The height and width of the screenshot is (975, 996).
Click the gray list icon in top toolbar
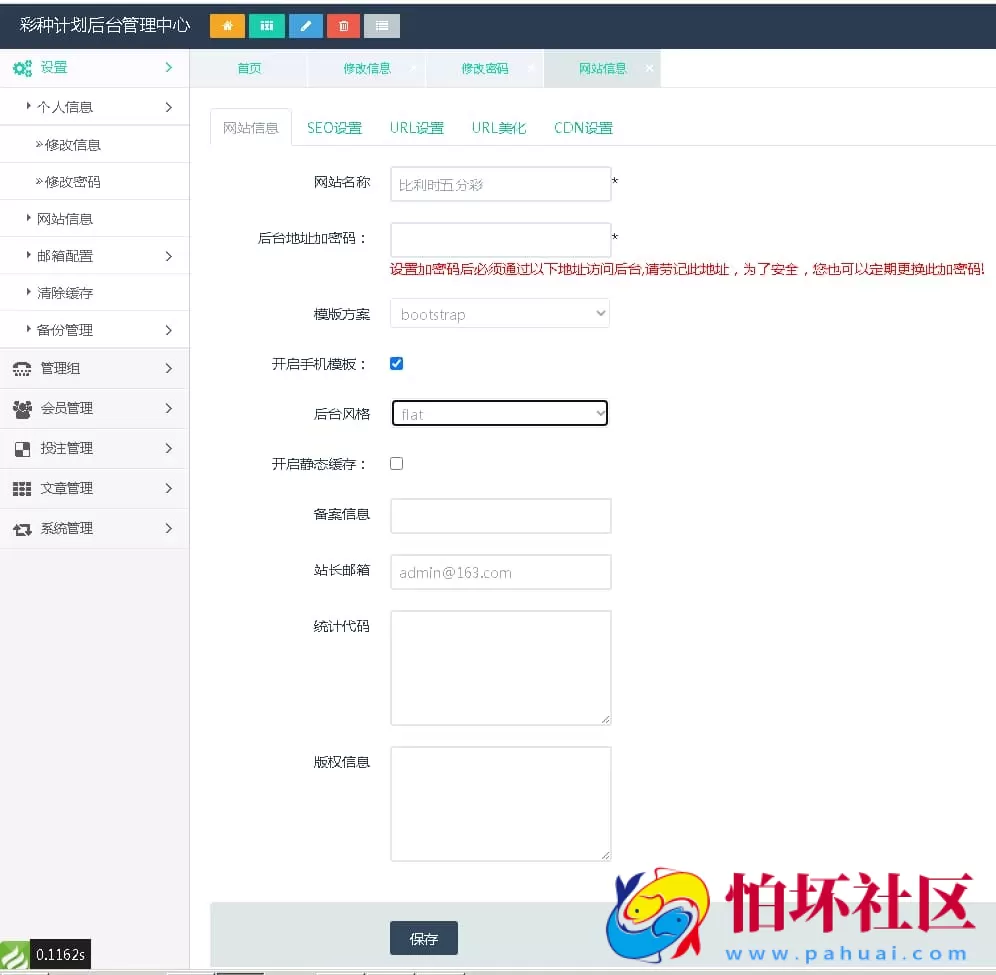point(381,26)
